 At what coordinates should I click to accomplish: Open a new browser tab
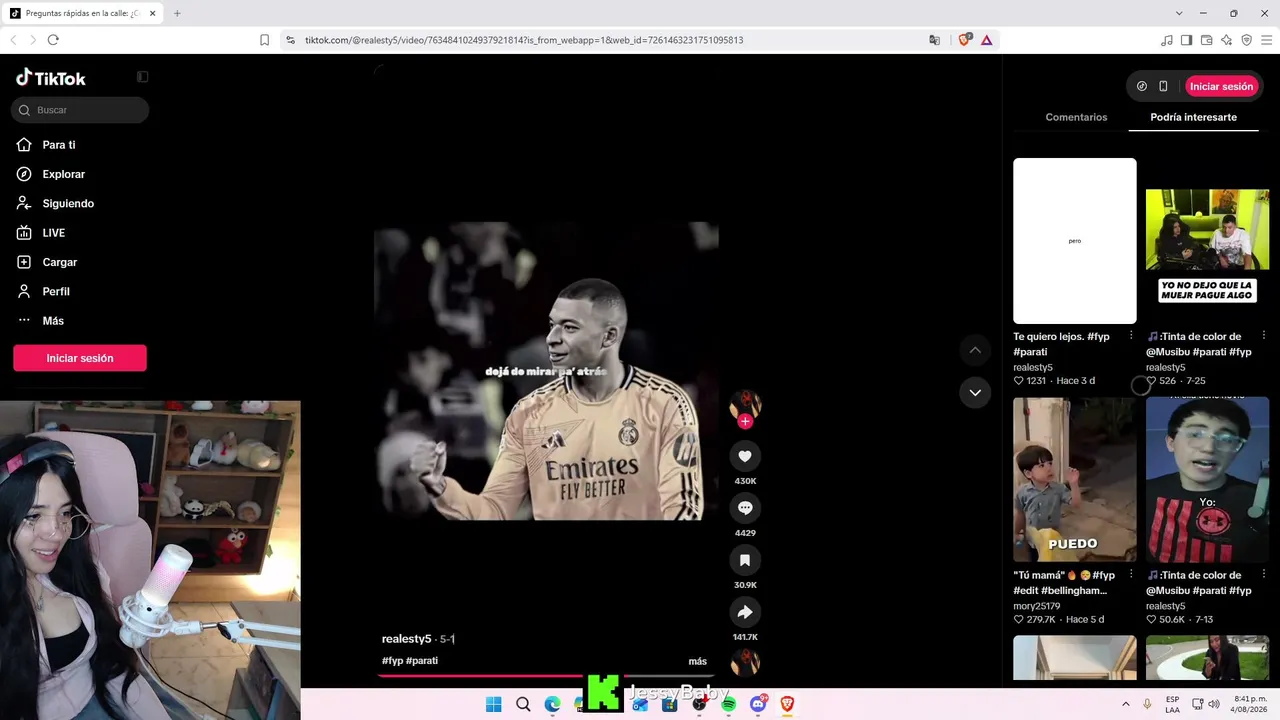tap(177, 13)
